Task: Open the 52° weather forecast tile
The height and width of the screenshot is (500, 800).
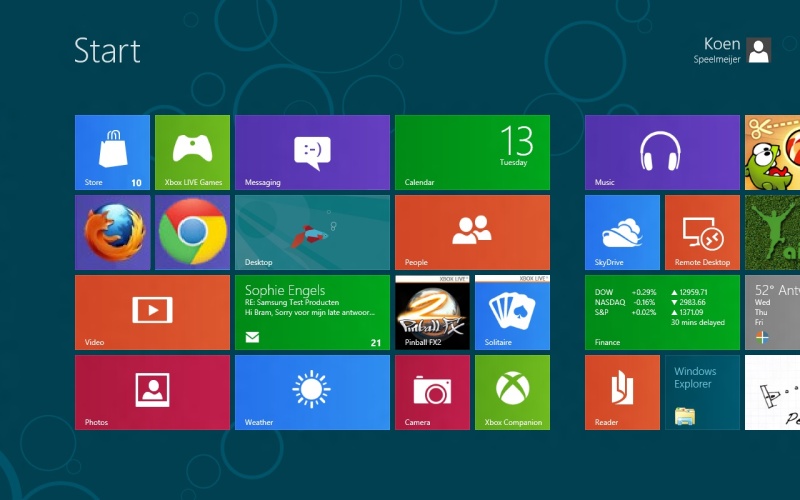Action: pyautogui.click(x=772, y=312)
